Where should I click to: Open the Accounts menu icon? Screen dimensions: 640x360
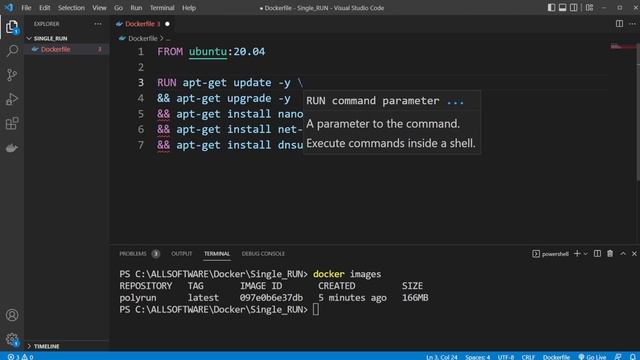[x=12, y=315]
